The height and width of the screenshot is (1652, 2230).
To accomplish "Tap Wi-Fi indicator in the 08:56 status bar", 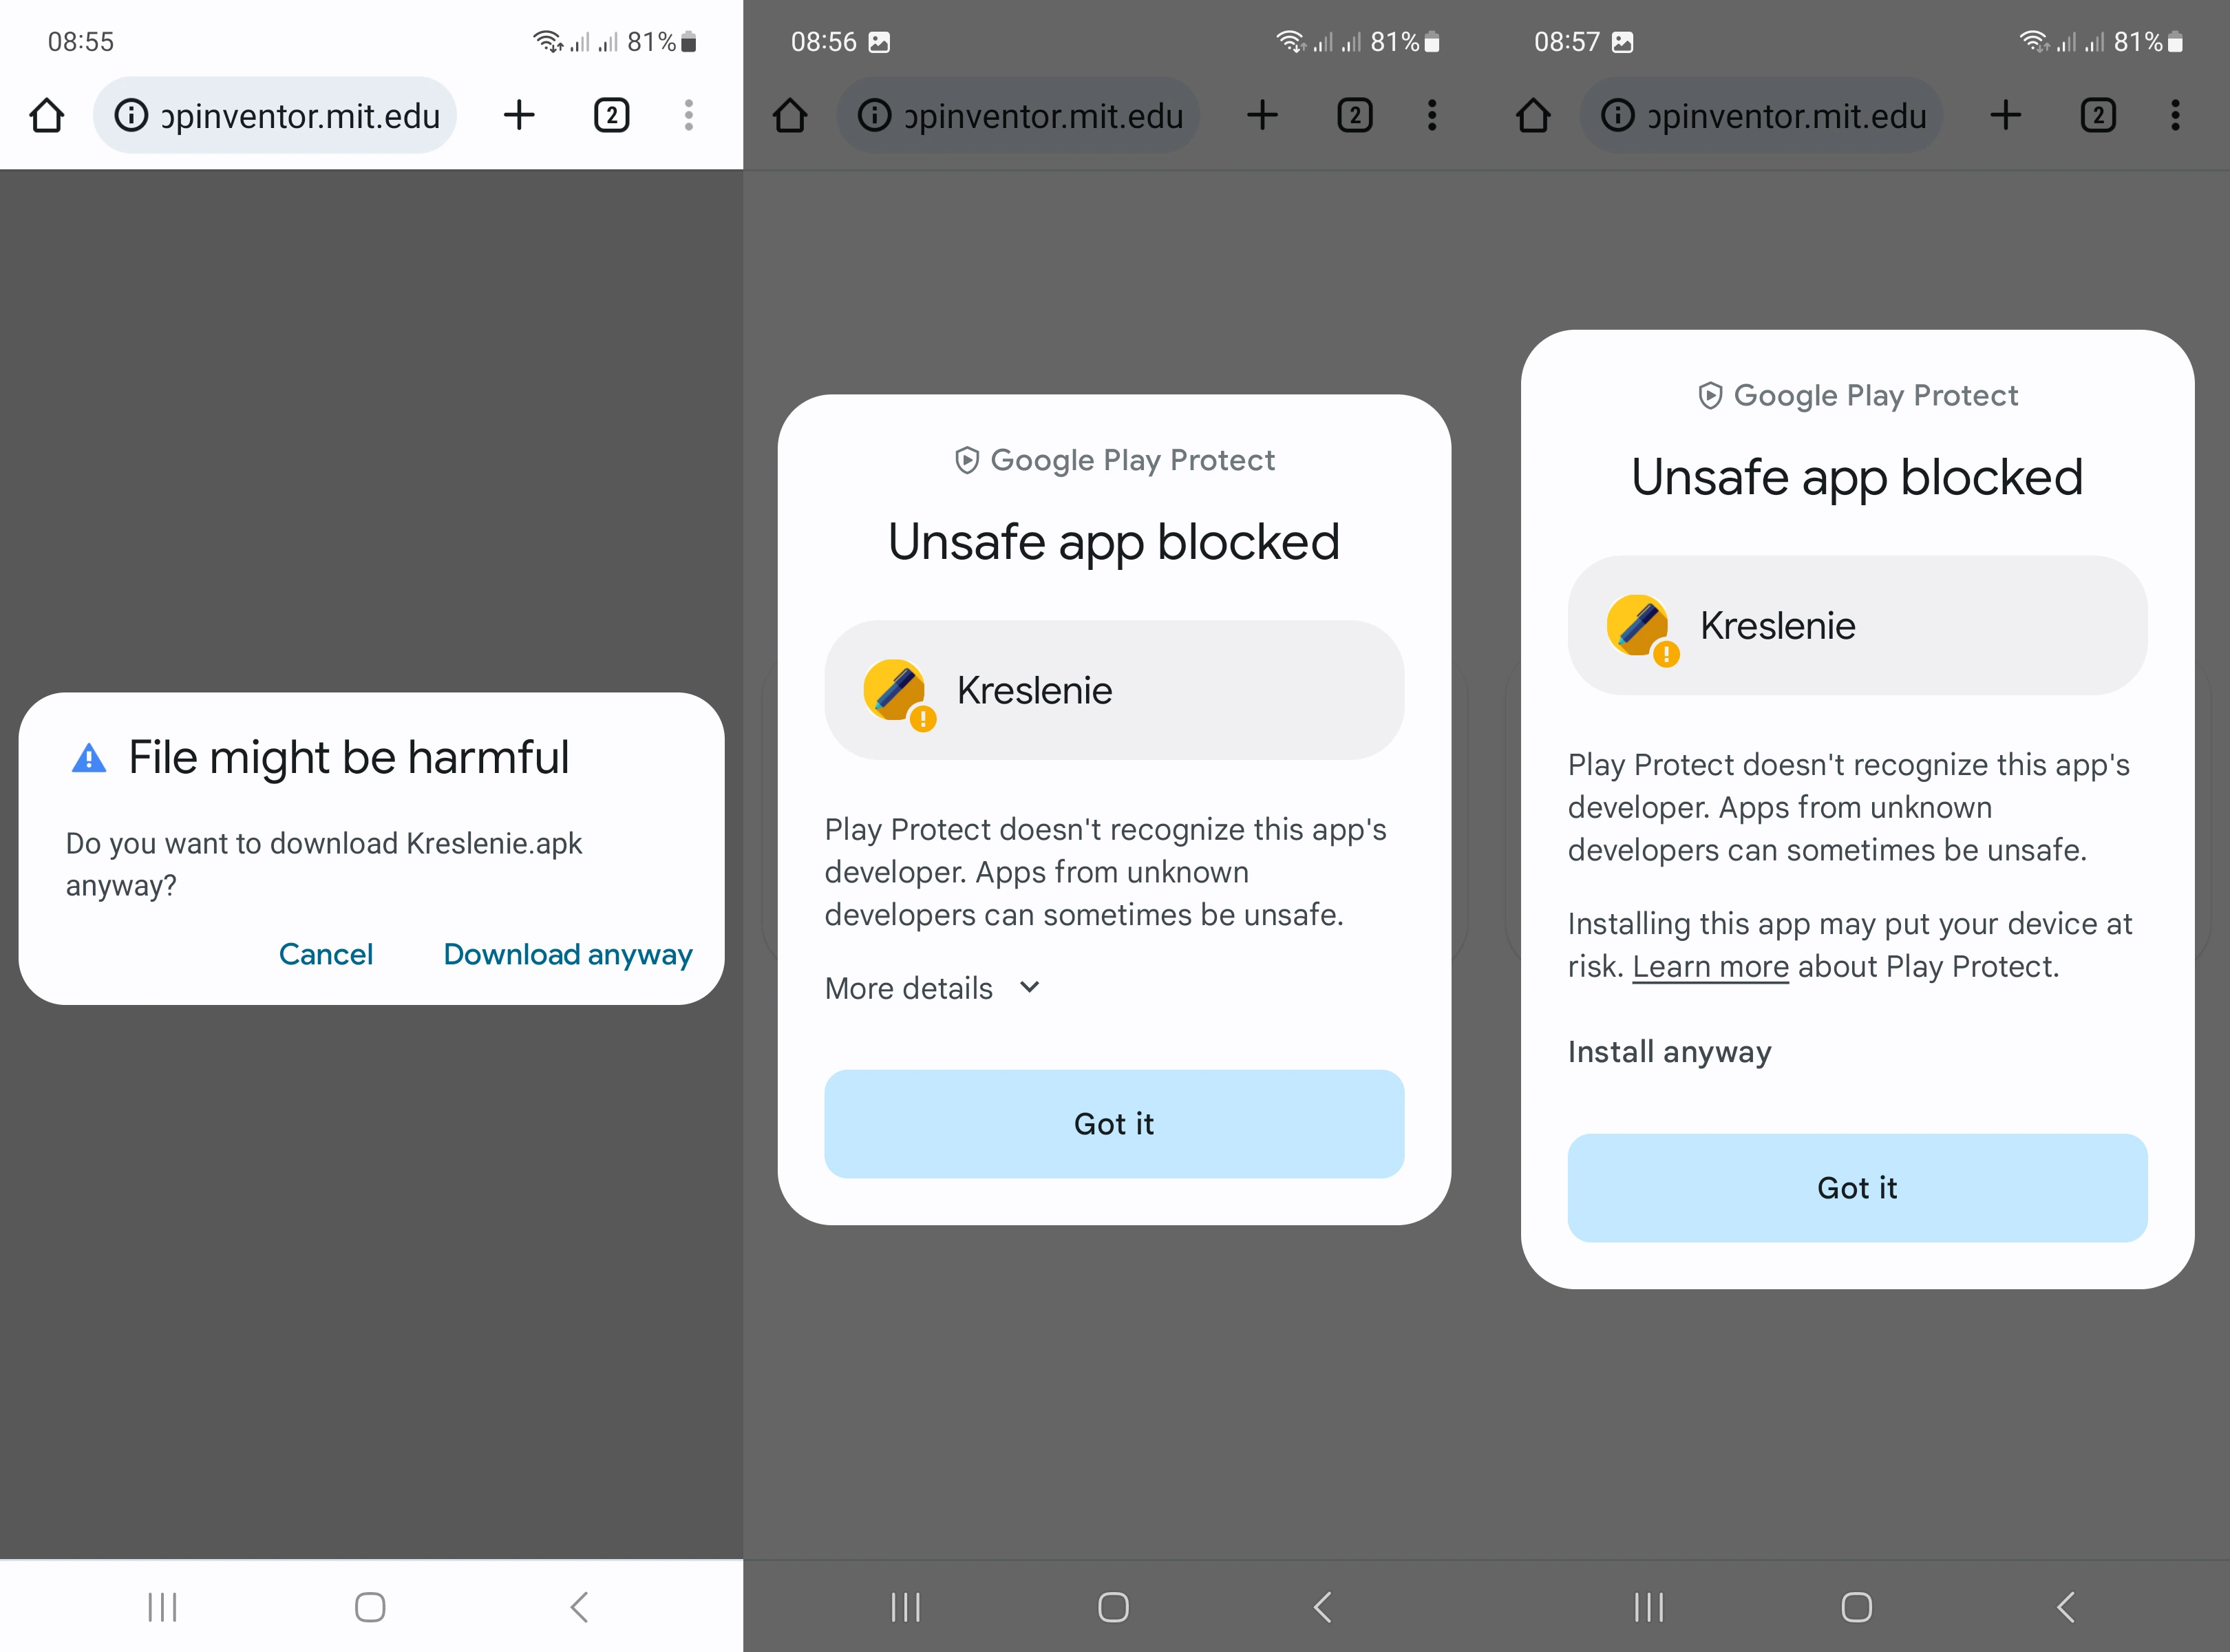I will click(x=1291, y=42).
